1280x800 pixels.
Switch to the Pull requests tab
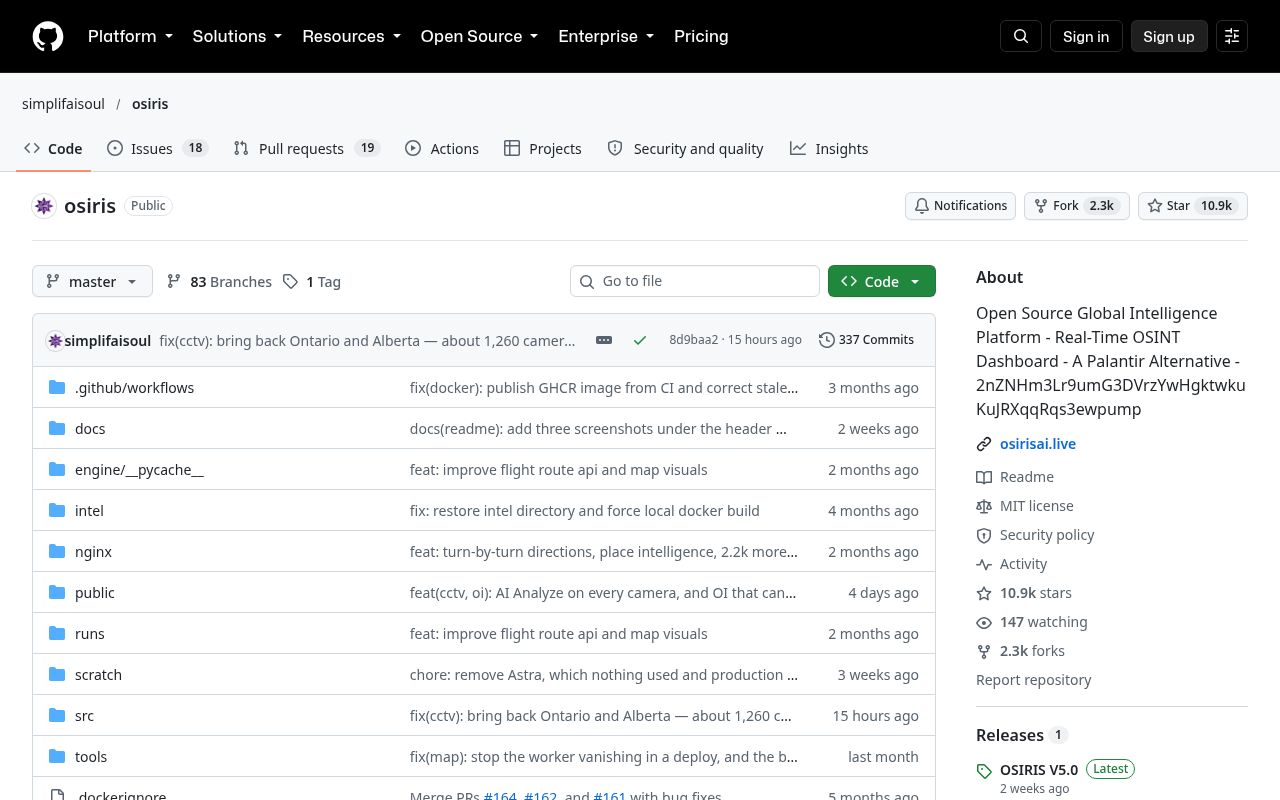click(306, 148)
